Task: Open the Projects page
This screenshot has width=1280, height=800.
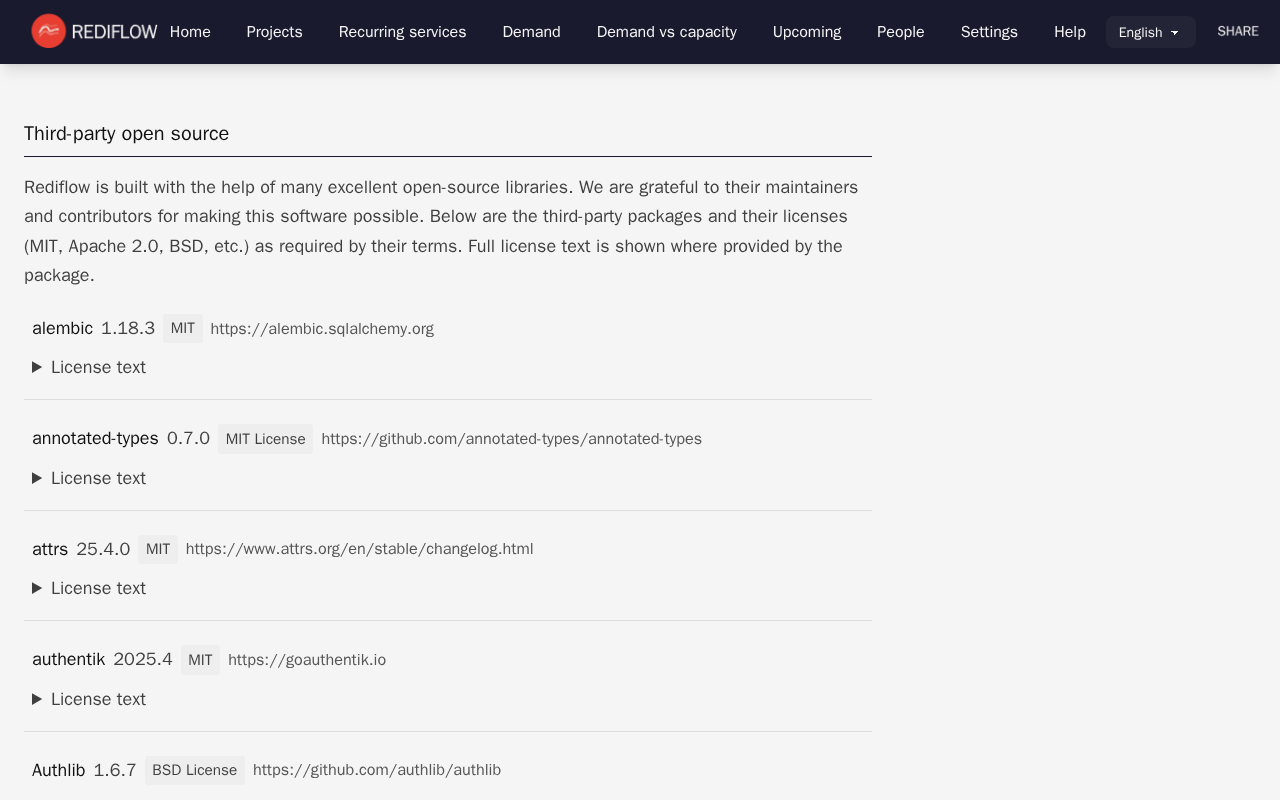Action: click(x=274, y=32)
